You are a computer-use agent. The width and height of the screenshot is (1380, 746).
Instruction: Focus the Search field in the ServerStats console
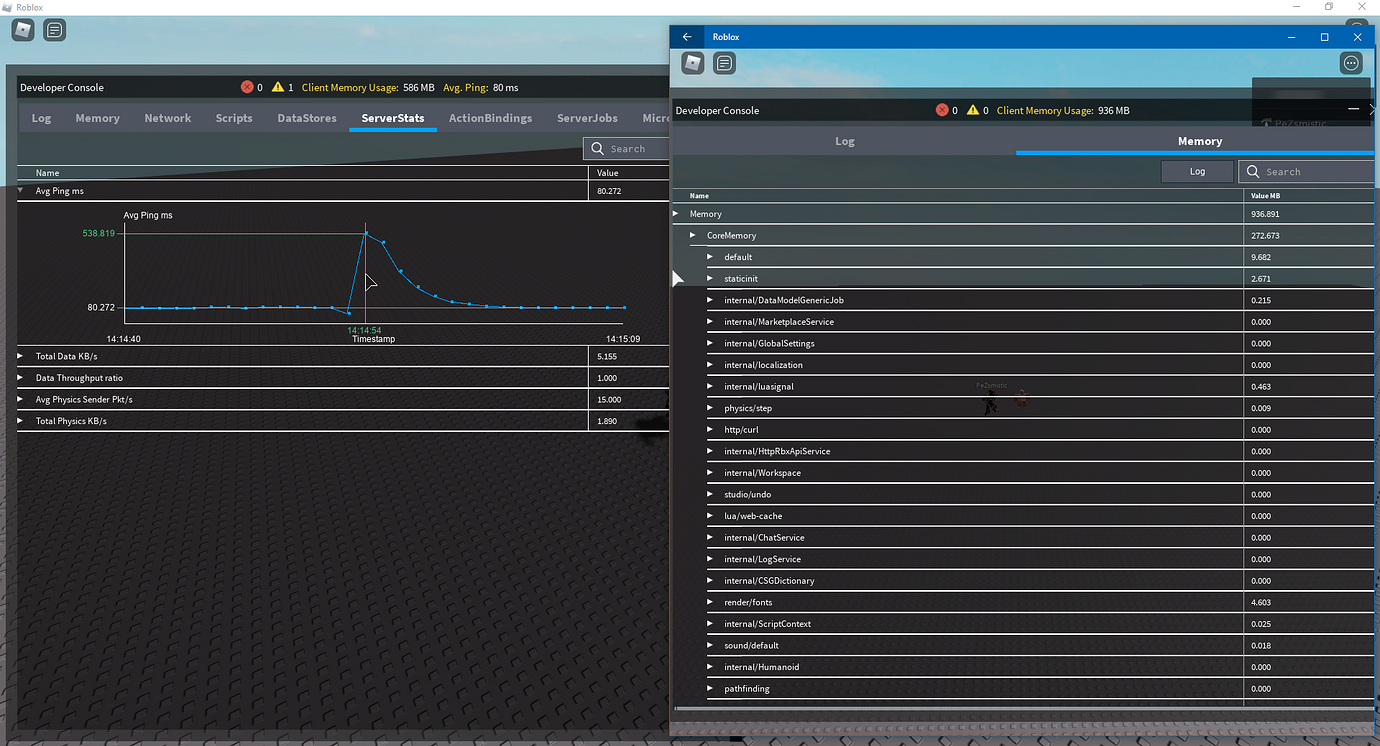click(626, 149)
